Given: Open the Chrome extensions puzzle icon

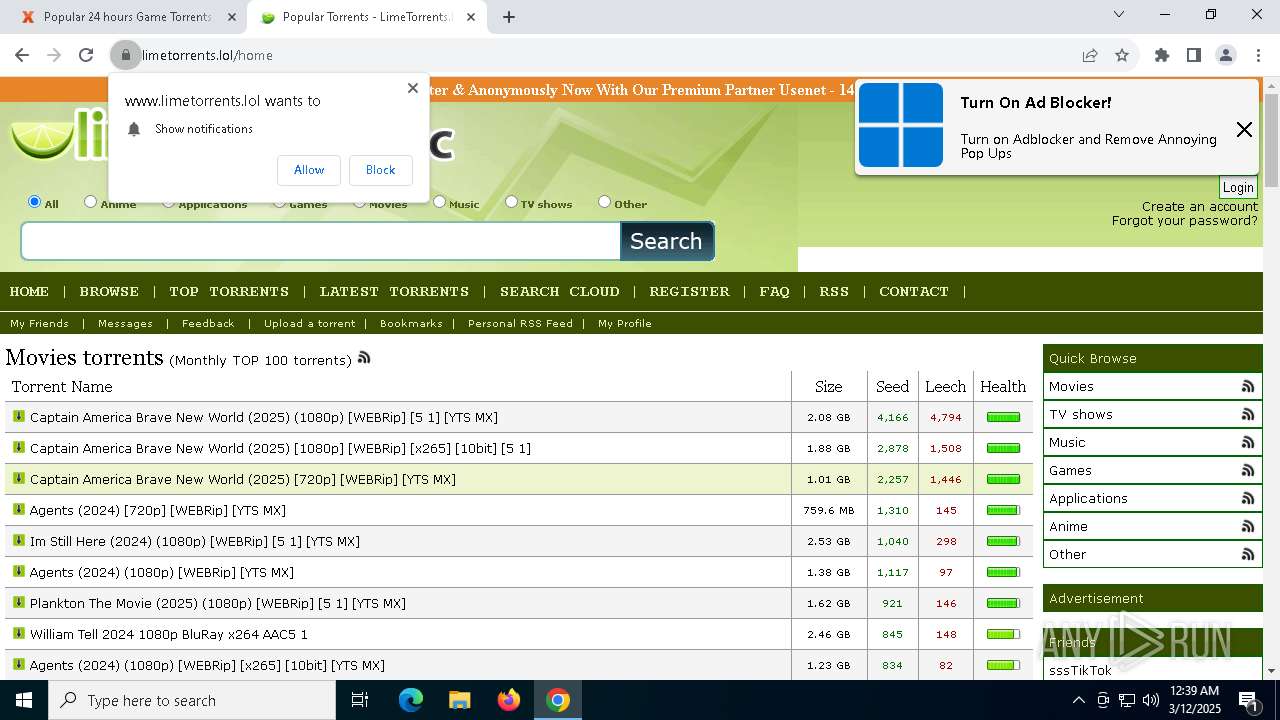Looking at the screenshot, I should click(1162, 55).
